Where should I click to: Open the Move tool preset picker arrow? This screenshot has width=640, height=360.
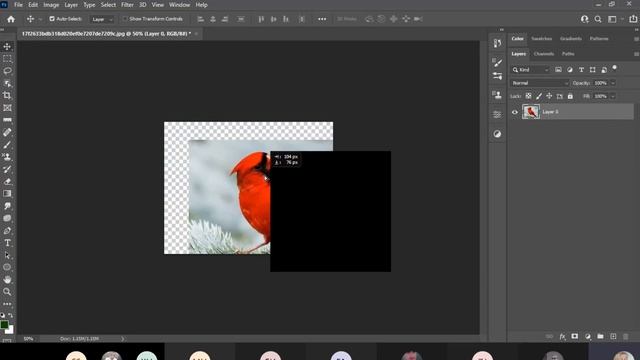40,19
